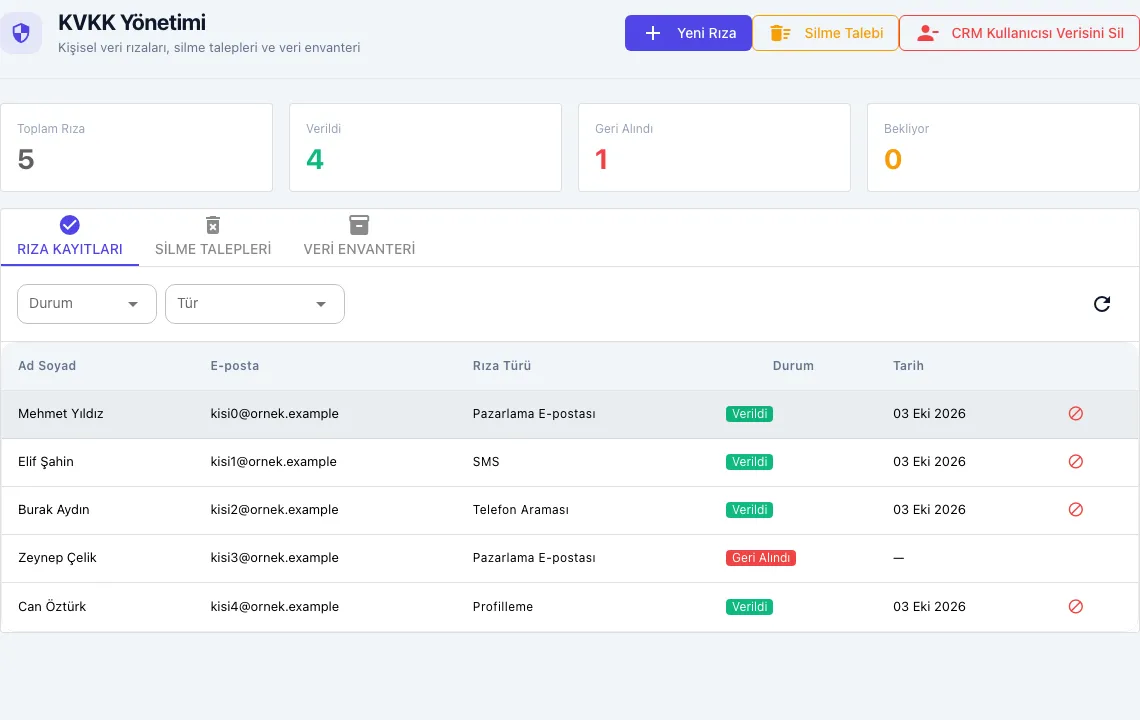Screen dimensions: 1140x720
Task: Click email kisi0@ornek.example
Action: pos(275,414)
